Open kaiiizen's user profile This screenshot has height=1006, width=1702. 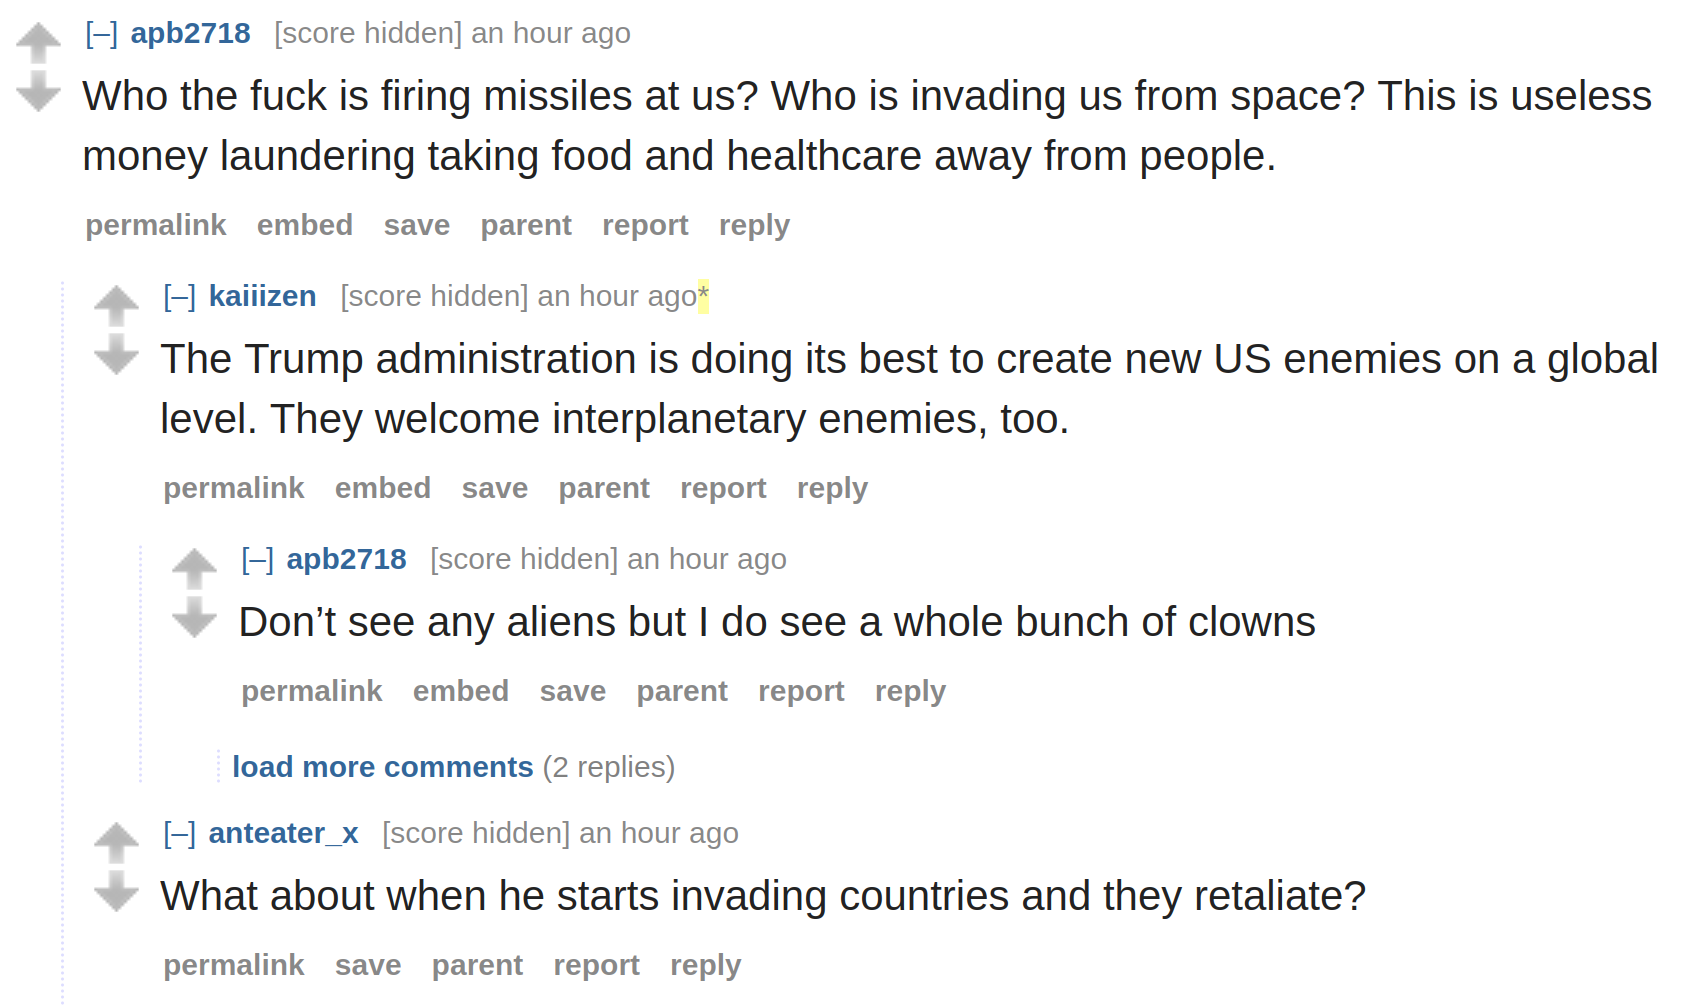(x=263, y=296)
